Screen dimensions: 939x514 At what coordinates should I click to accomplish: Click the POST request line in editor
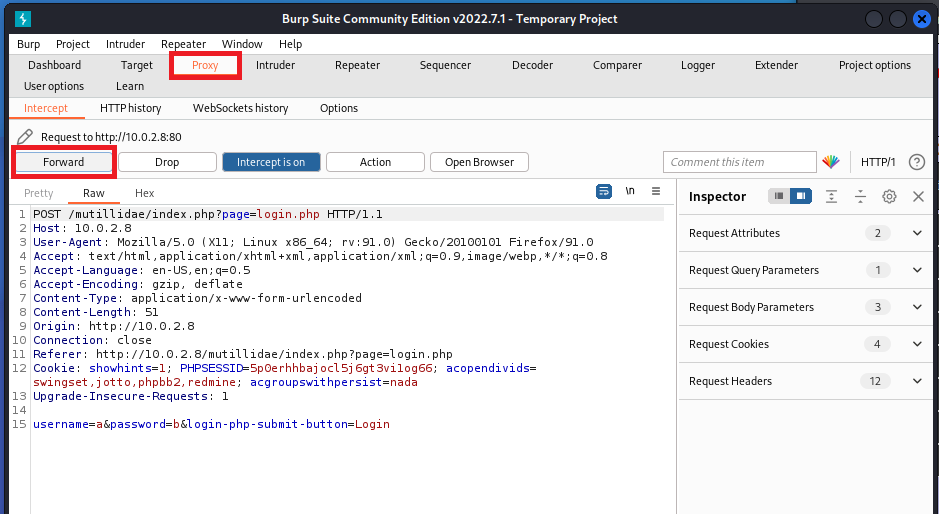click(208, 214)
